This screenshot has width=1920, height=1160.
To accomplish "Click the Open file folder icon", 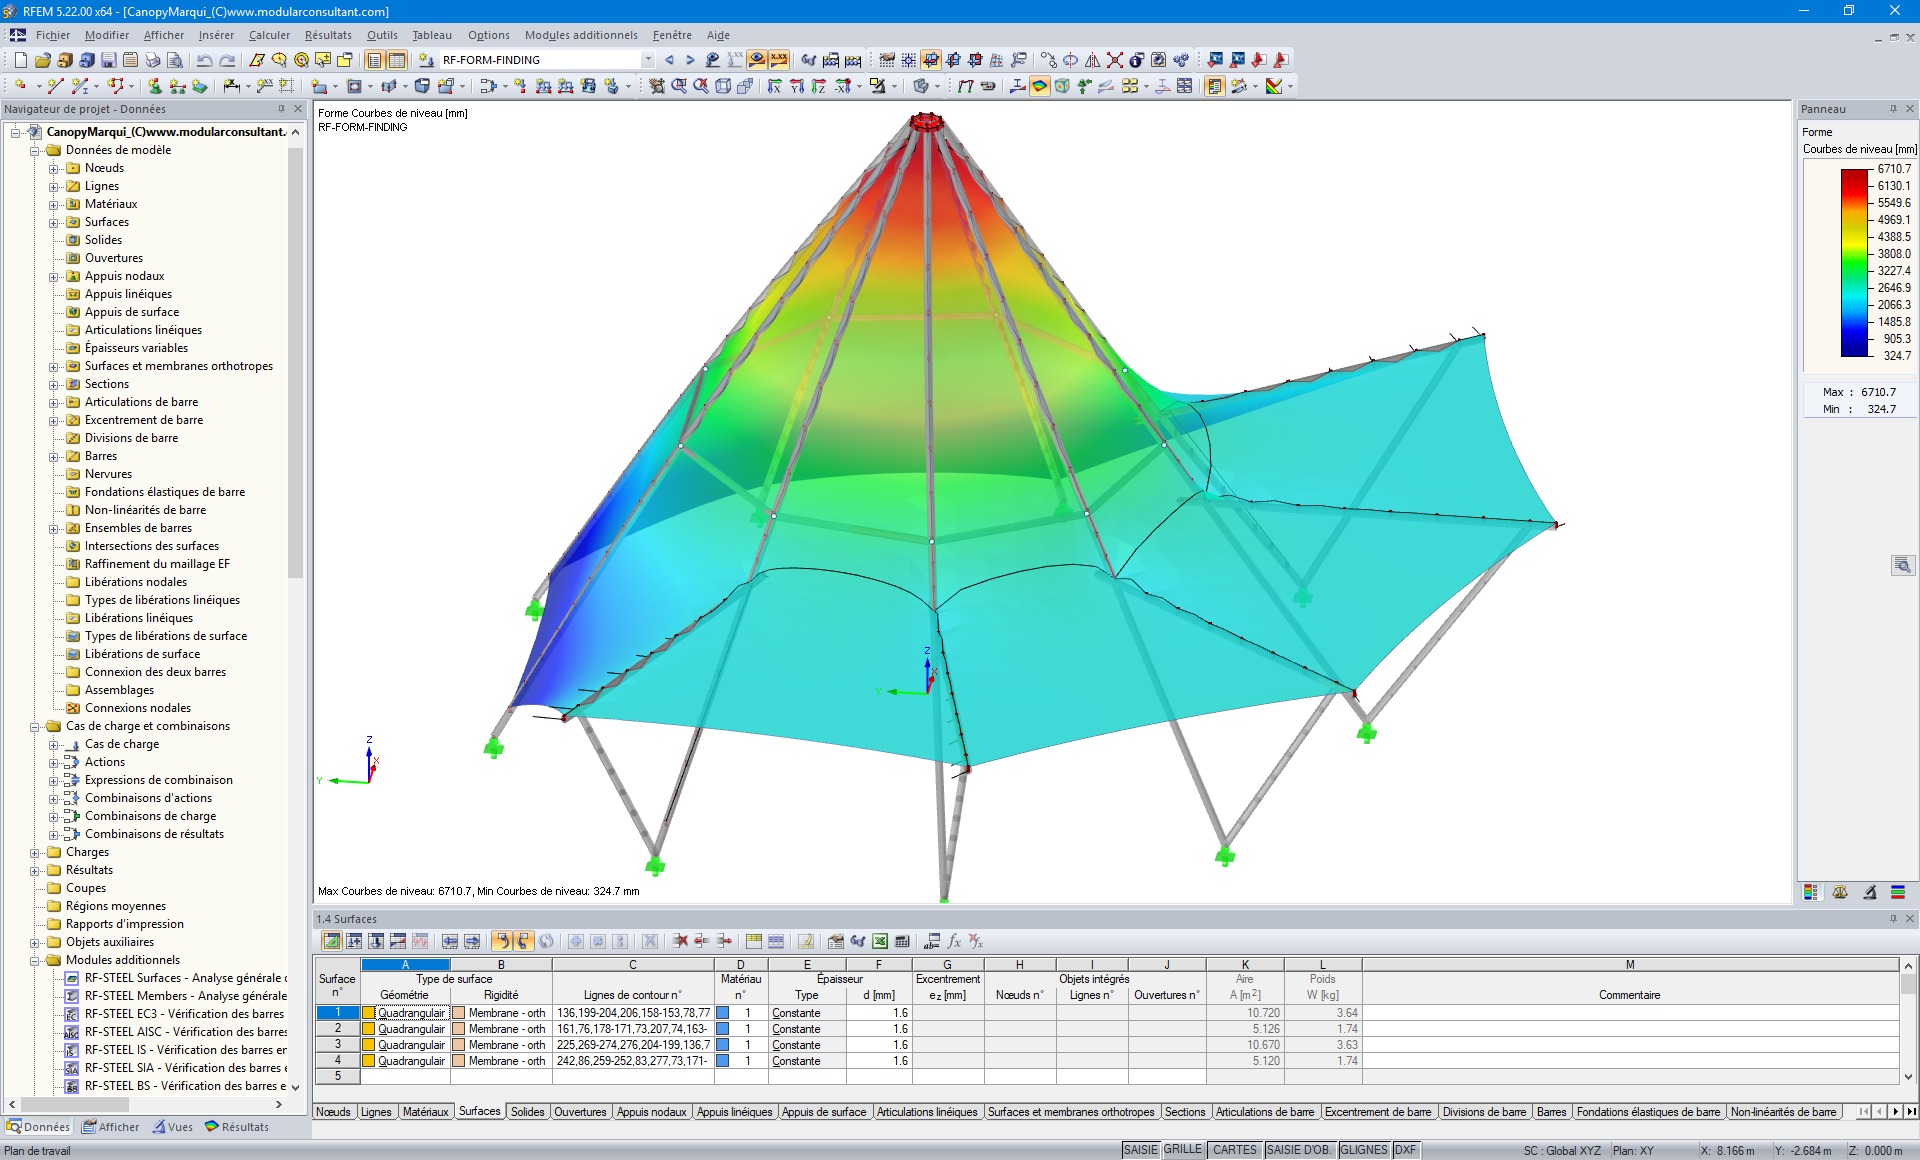I will coord(42,60).
